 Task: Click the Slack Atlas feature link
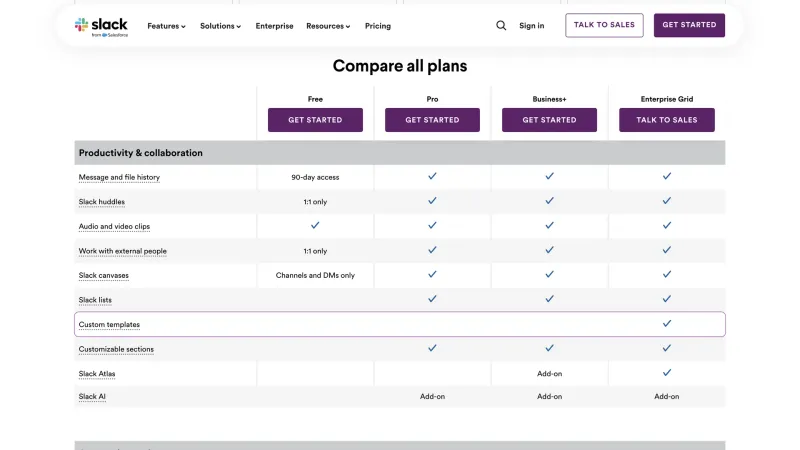point(97,373)
